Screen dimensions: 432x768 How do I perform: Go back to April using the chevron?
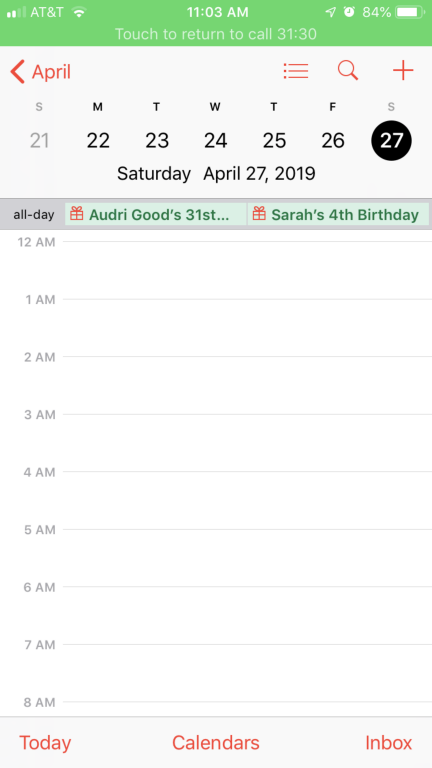[17, 72]
